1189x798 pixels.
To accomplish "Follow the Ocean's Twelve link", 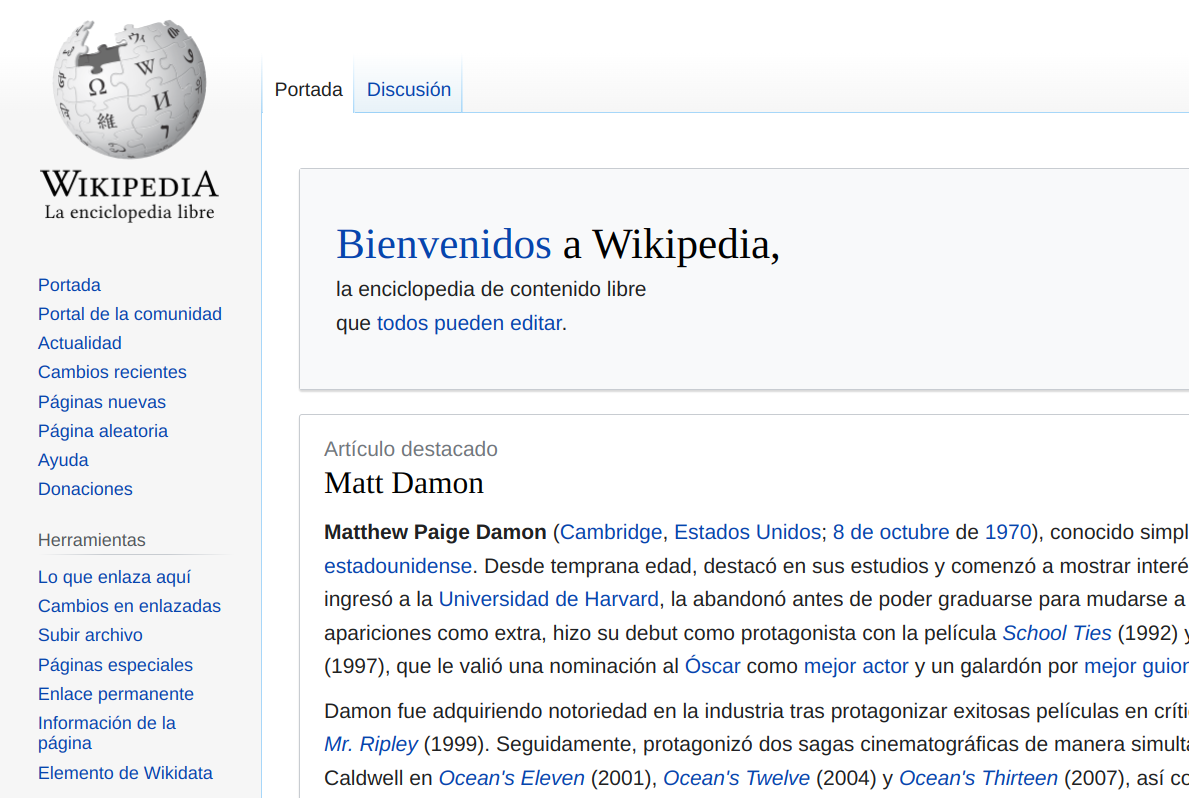I will (x=736, y=778).
